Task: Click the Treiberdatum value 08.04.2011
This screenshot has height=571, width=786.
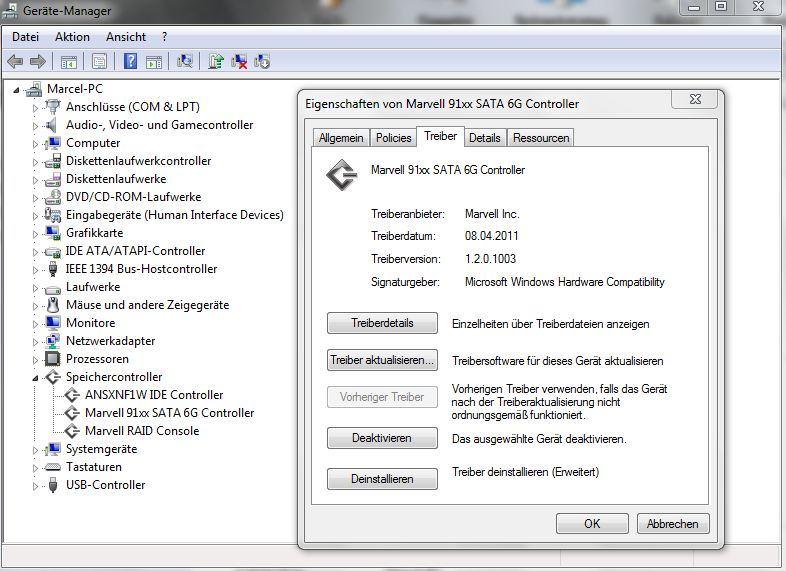Action: pyautogui.click(x=491, y=236)
